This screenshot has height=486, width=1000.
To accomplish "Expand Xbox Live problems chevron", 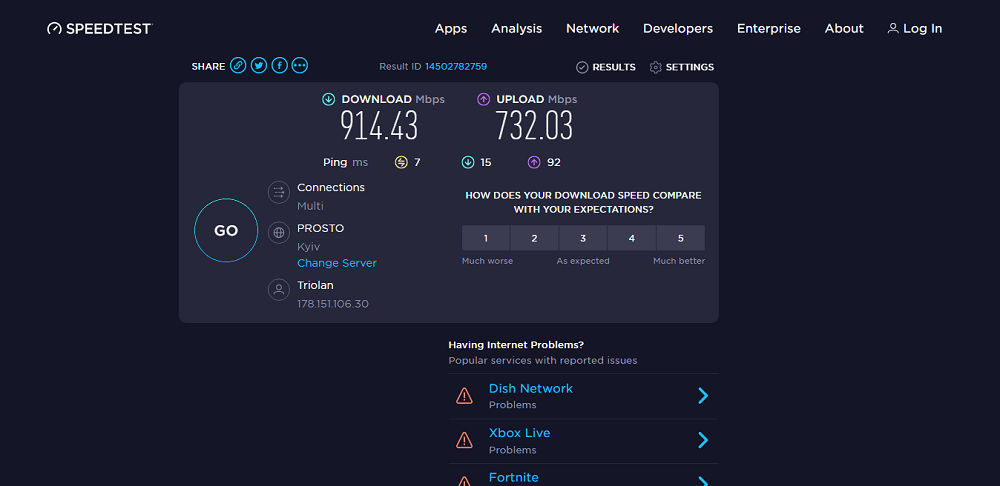I will coord(703,440).
